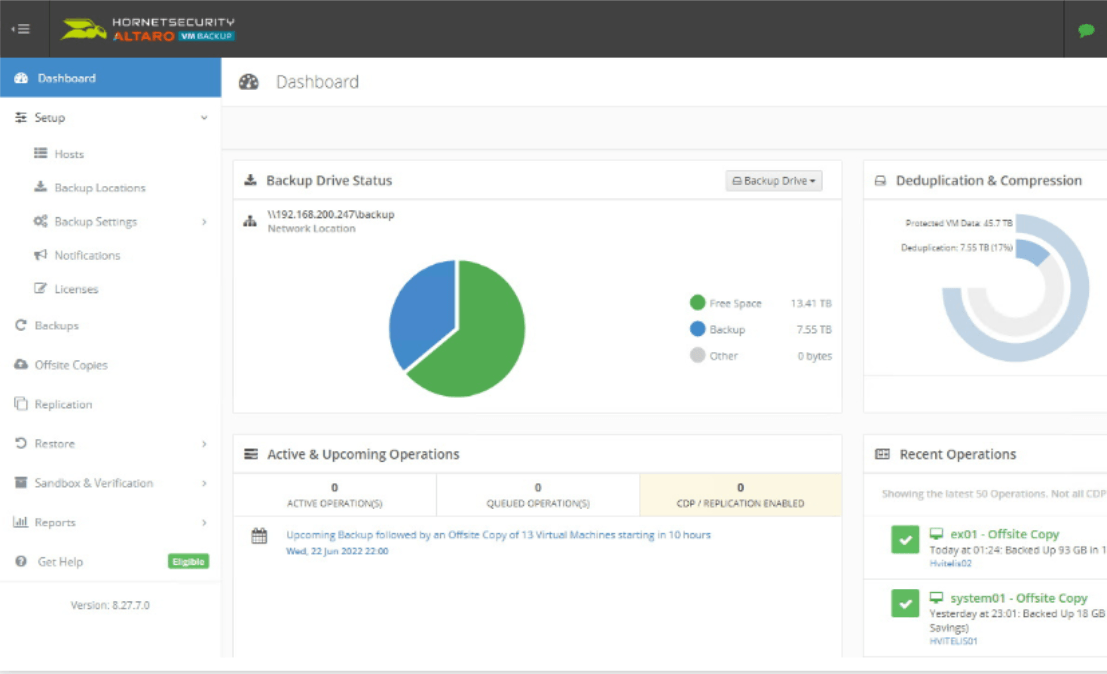Click the Backup Settings gears icon
This screenshot has width=1107, height=674.
(x=40, y=221)
